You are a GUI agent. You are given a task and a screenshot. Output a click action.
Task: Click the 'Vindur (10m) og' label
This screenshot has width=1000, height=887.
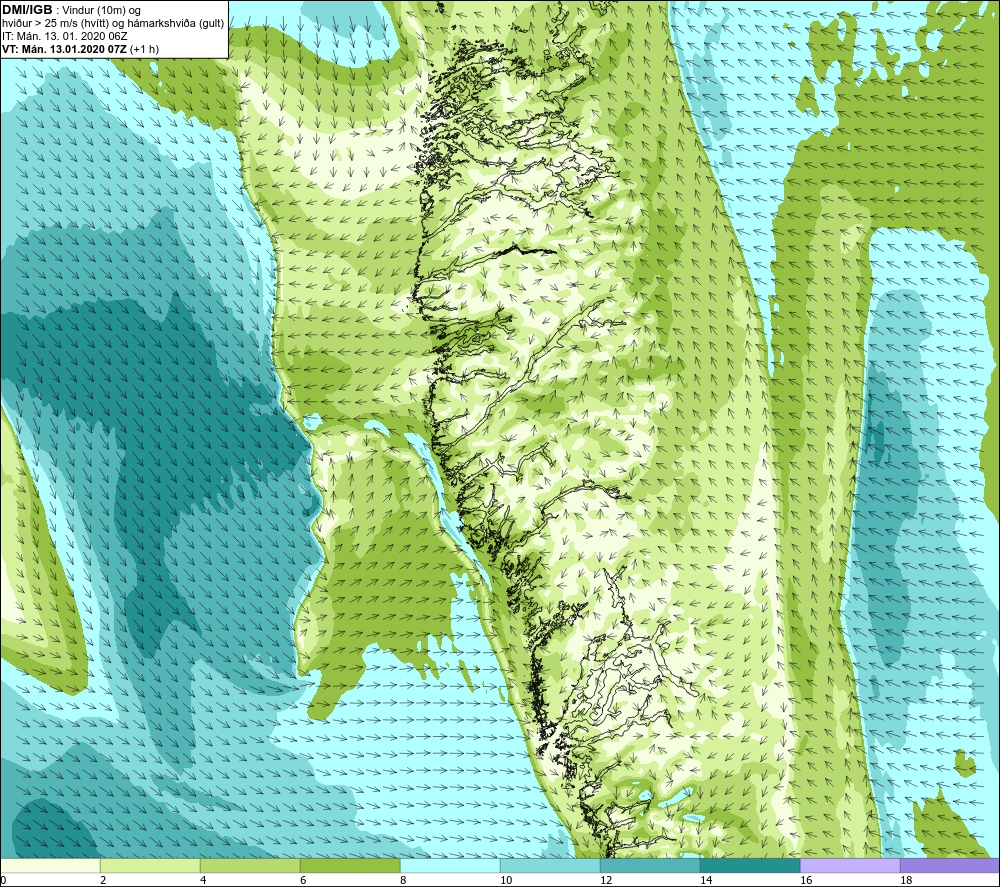tap(103, 11)
